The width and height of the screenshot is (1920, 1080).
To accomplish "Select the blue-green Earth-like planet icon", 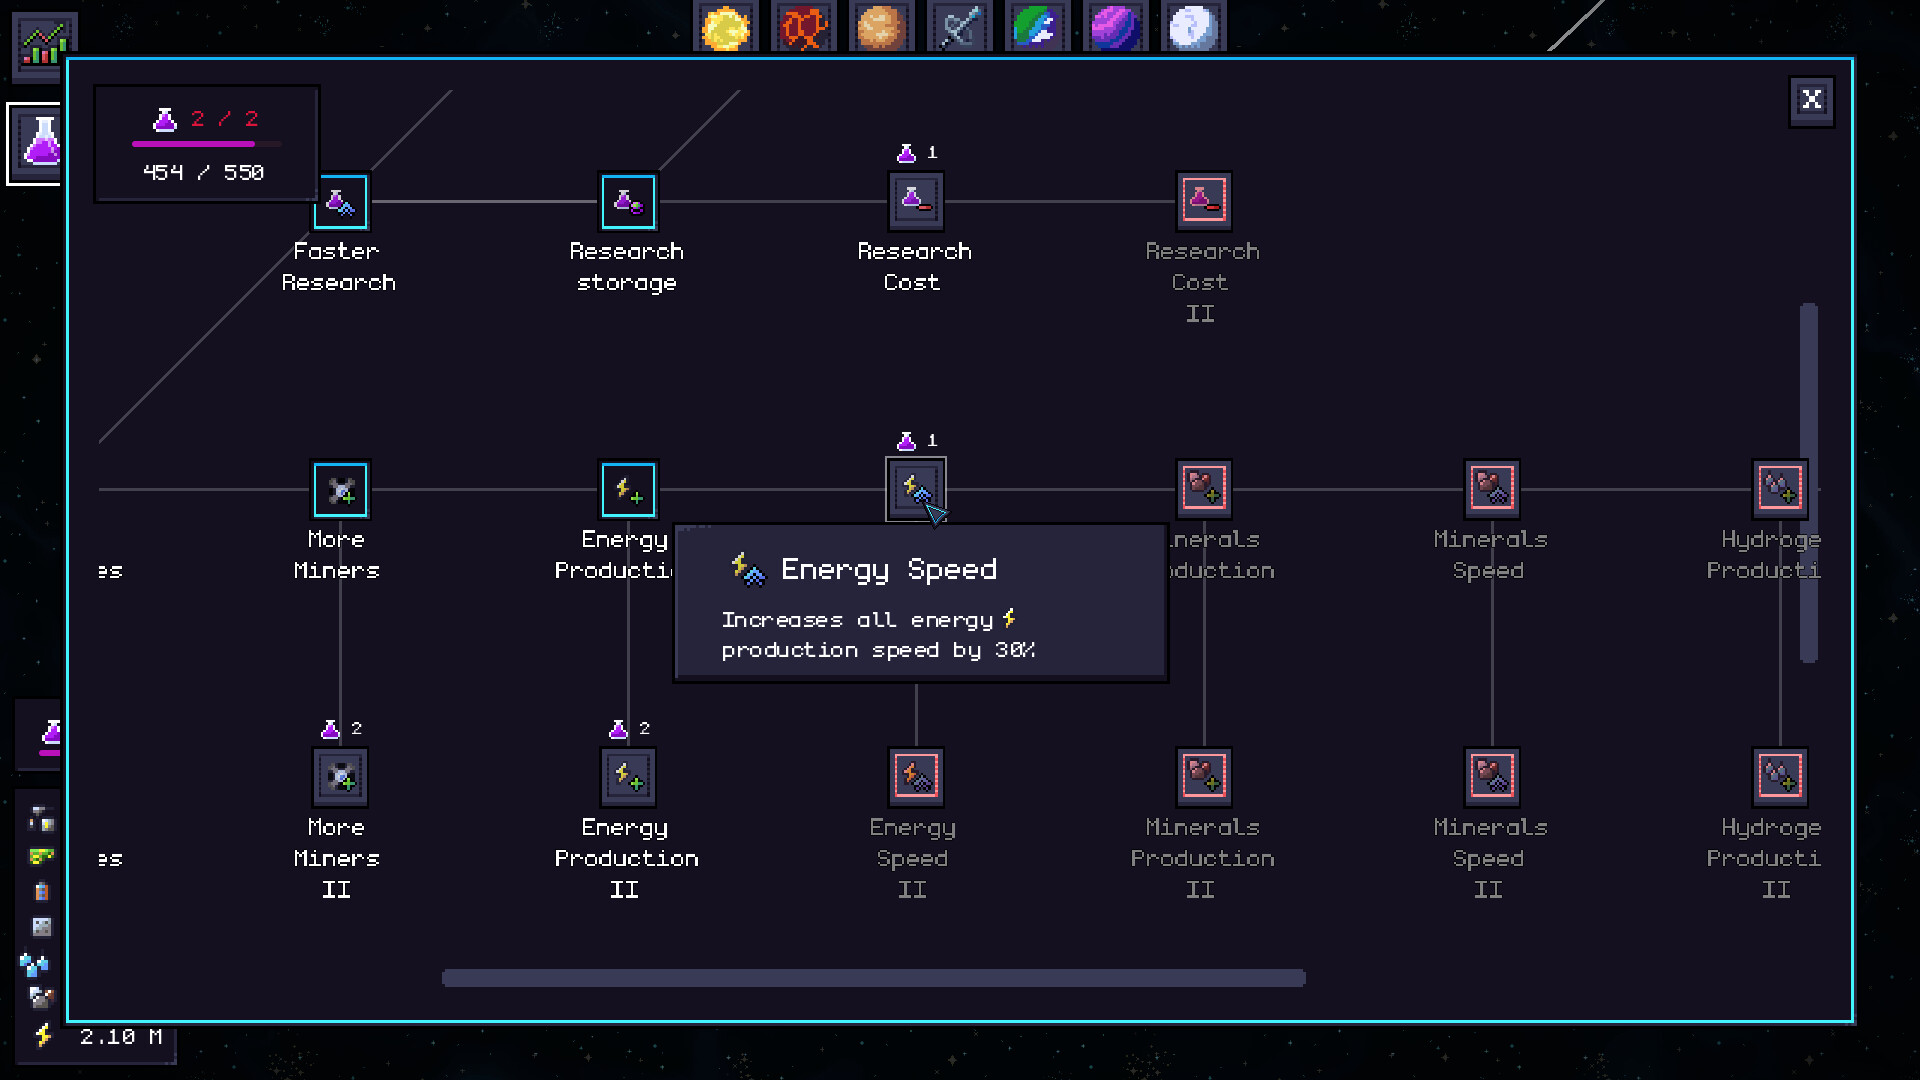I will [1037, 27].
